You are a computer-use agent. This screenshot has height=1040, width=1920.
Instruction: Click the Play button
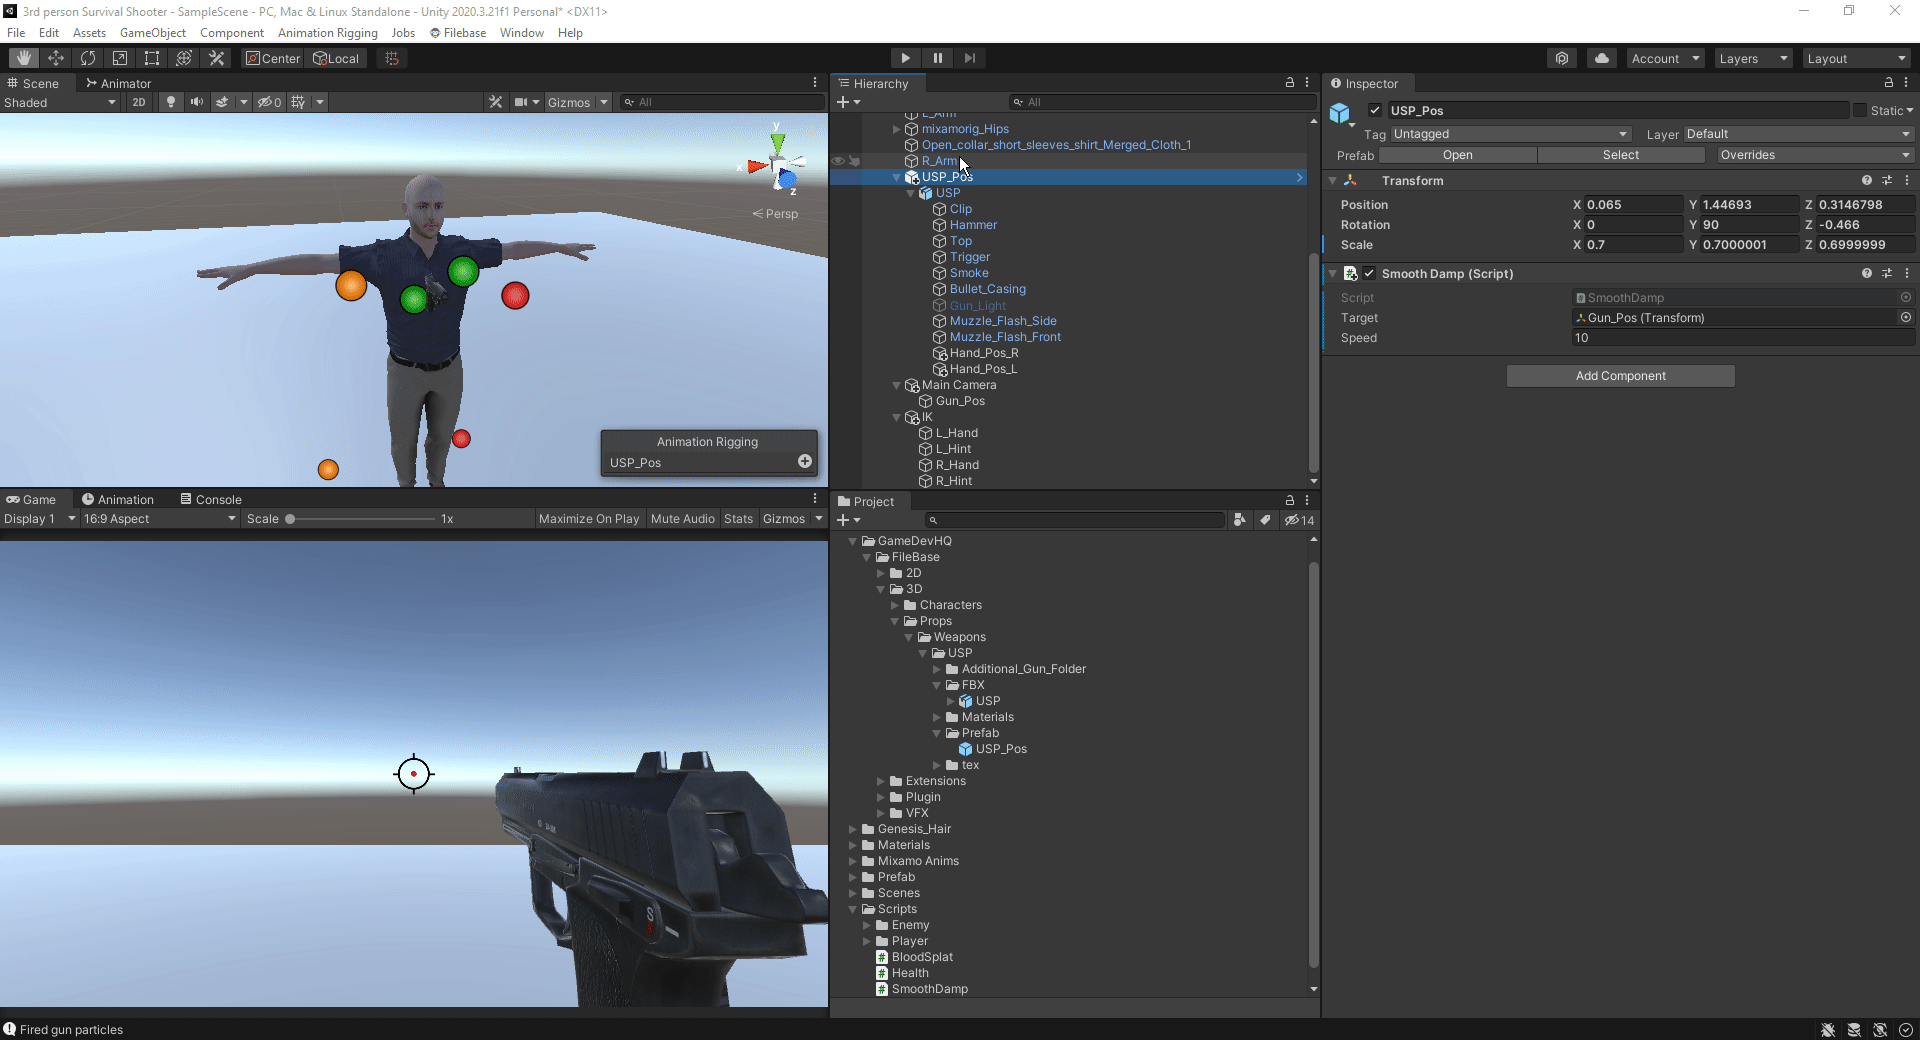point(905,58)
